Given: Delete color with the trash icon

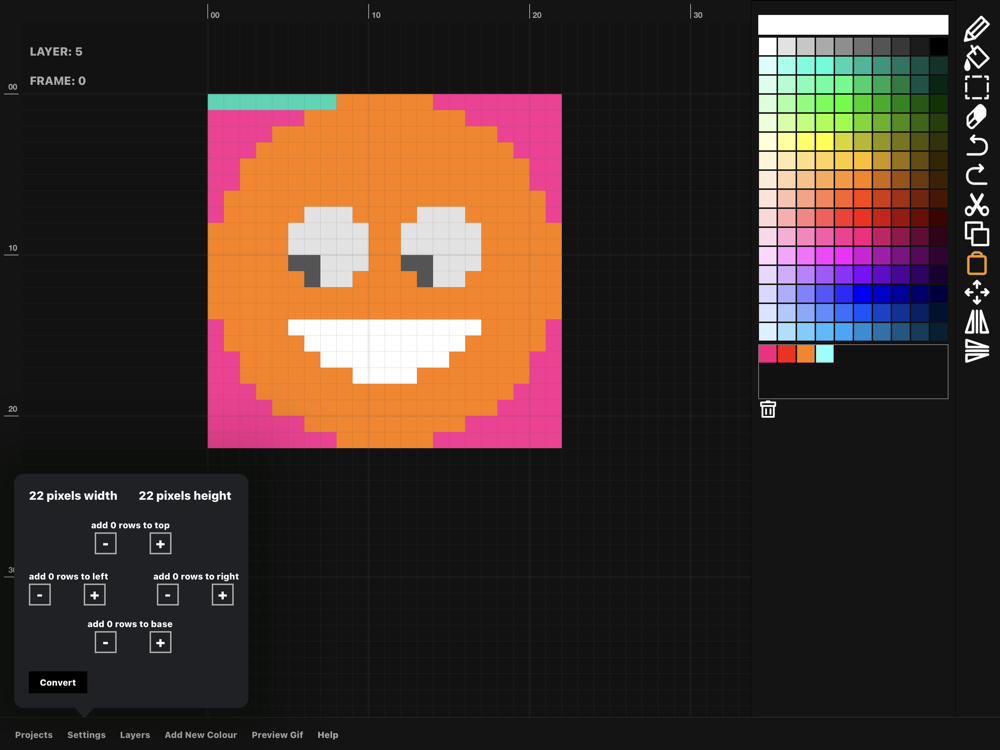Looking at the screenshot, I should pyautogui.click(x=768, y=409).
